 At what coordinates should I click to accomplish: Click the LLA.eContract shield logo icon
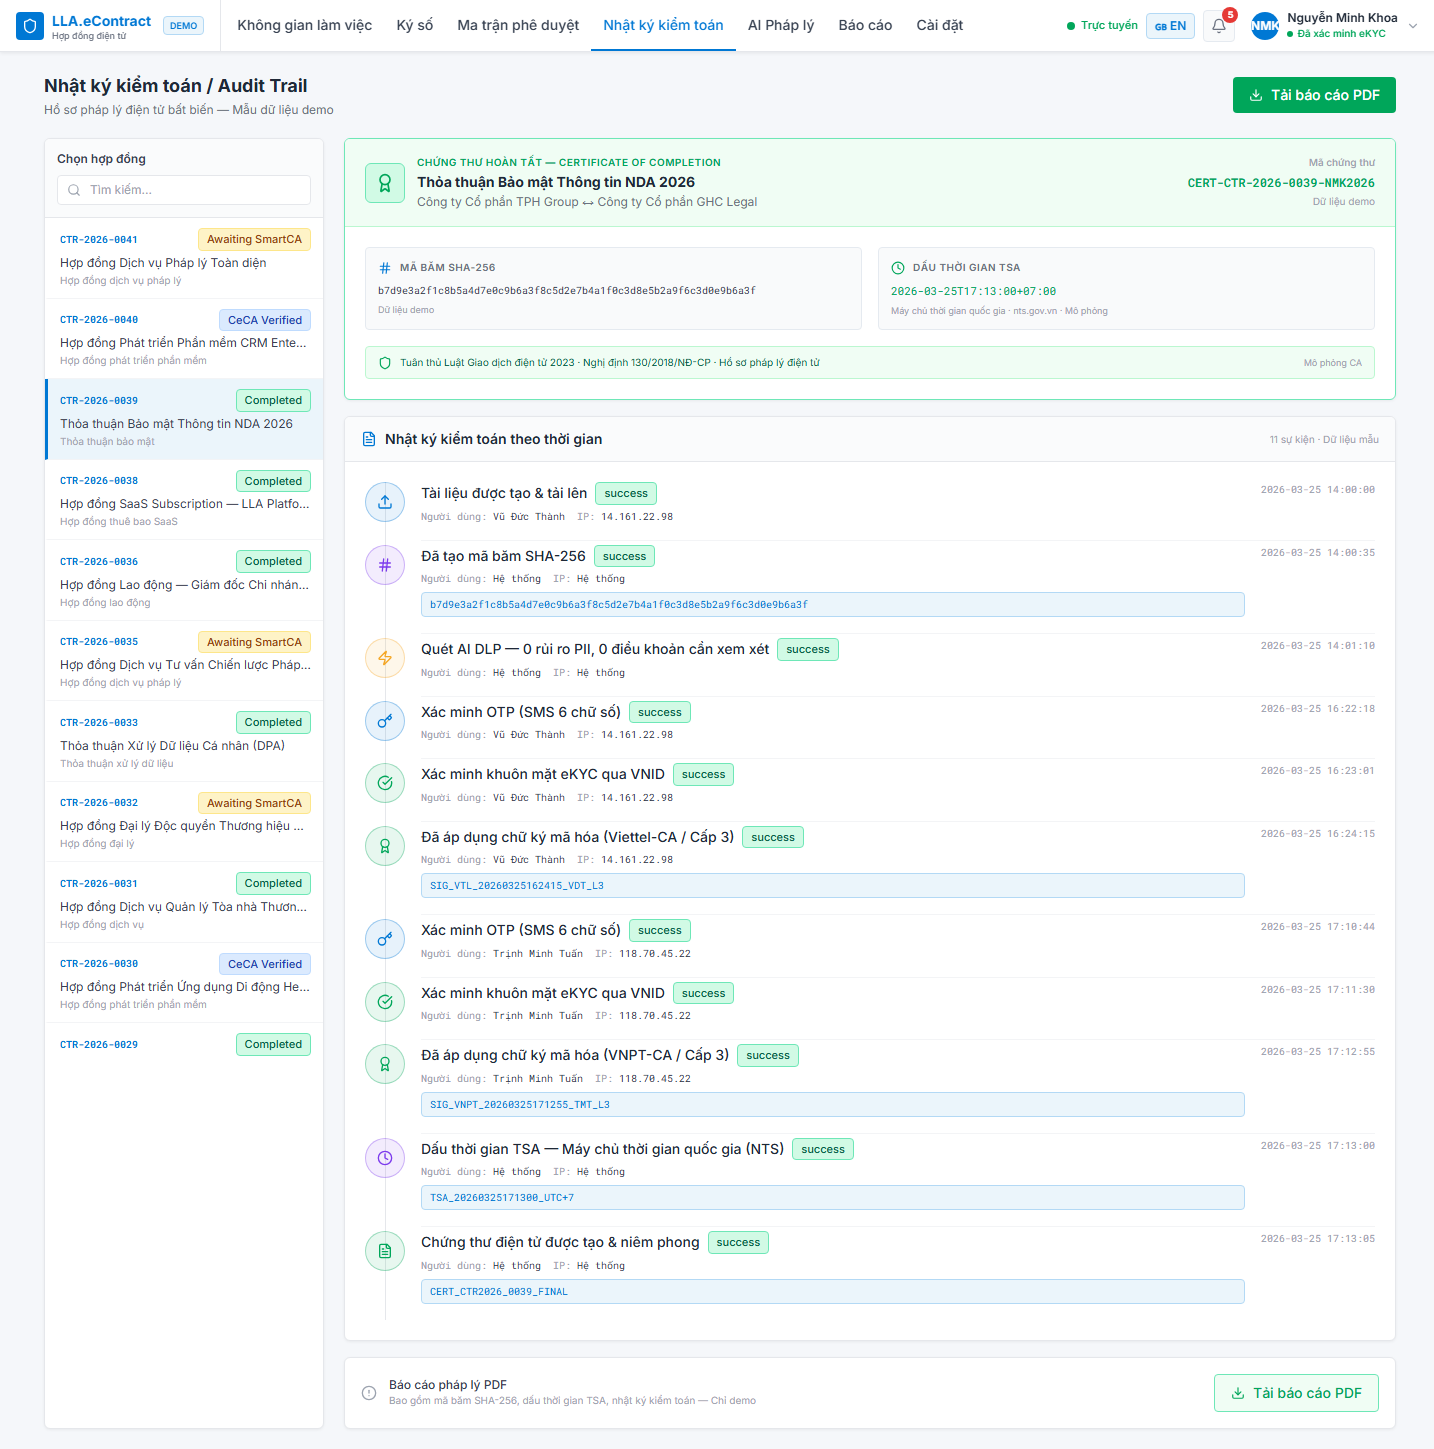pyautogui.click(x=30, y=26)
